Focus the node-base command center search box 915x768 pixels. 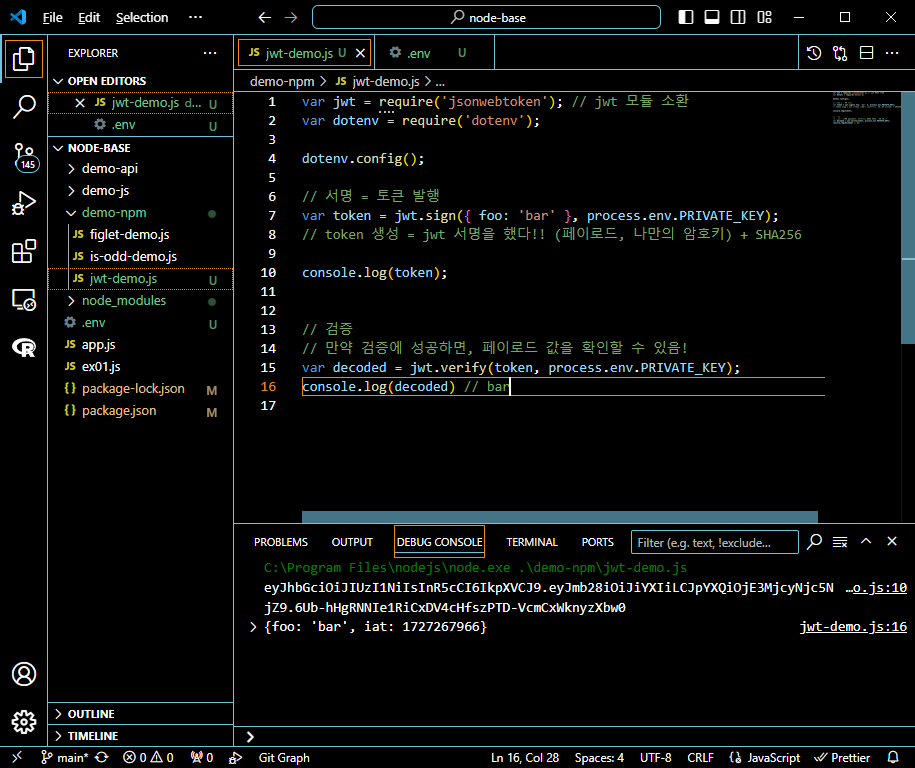(x=486, y=18)
